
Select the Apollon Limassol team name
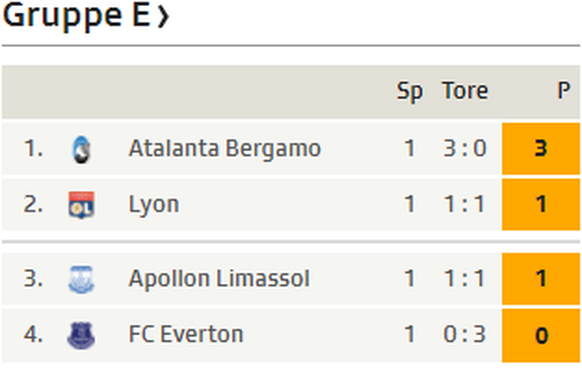point(219,278)
